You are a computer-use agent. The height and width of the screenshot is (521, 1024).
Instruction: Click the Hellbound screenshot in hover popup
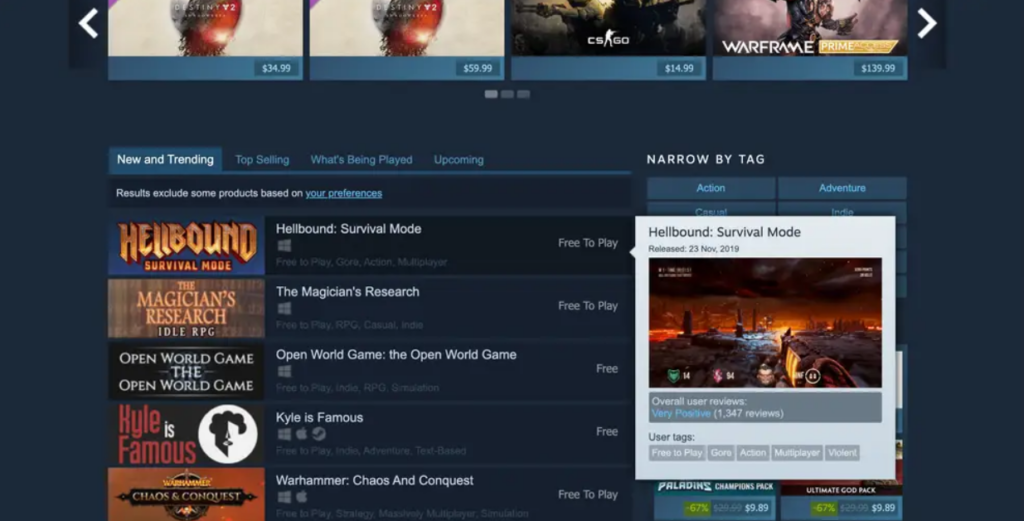[x=765, y=323]
